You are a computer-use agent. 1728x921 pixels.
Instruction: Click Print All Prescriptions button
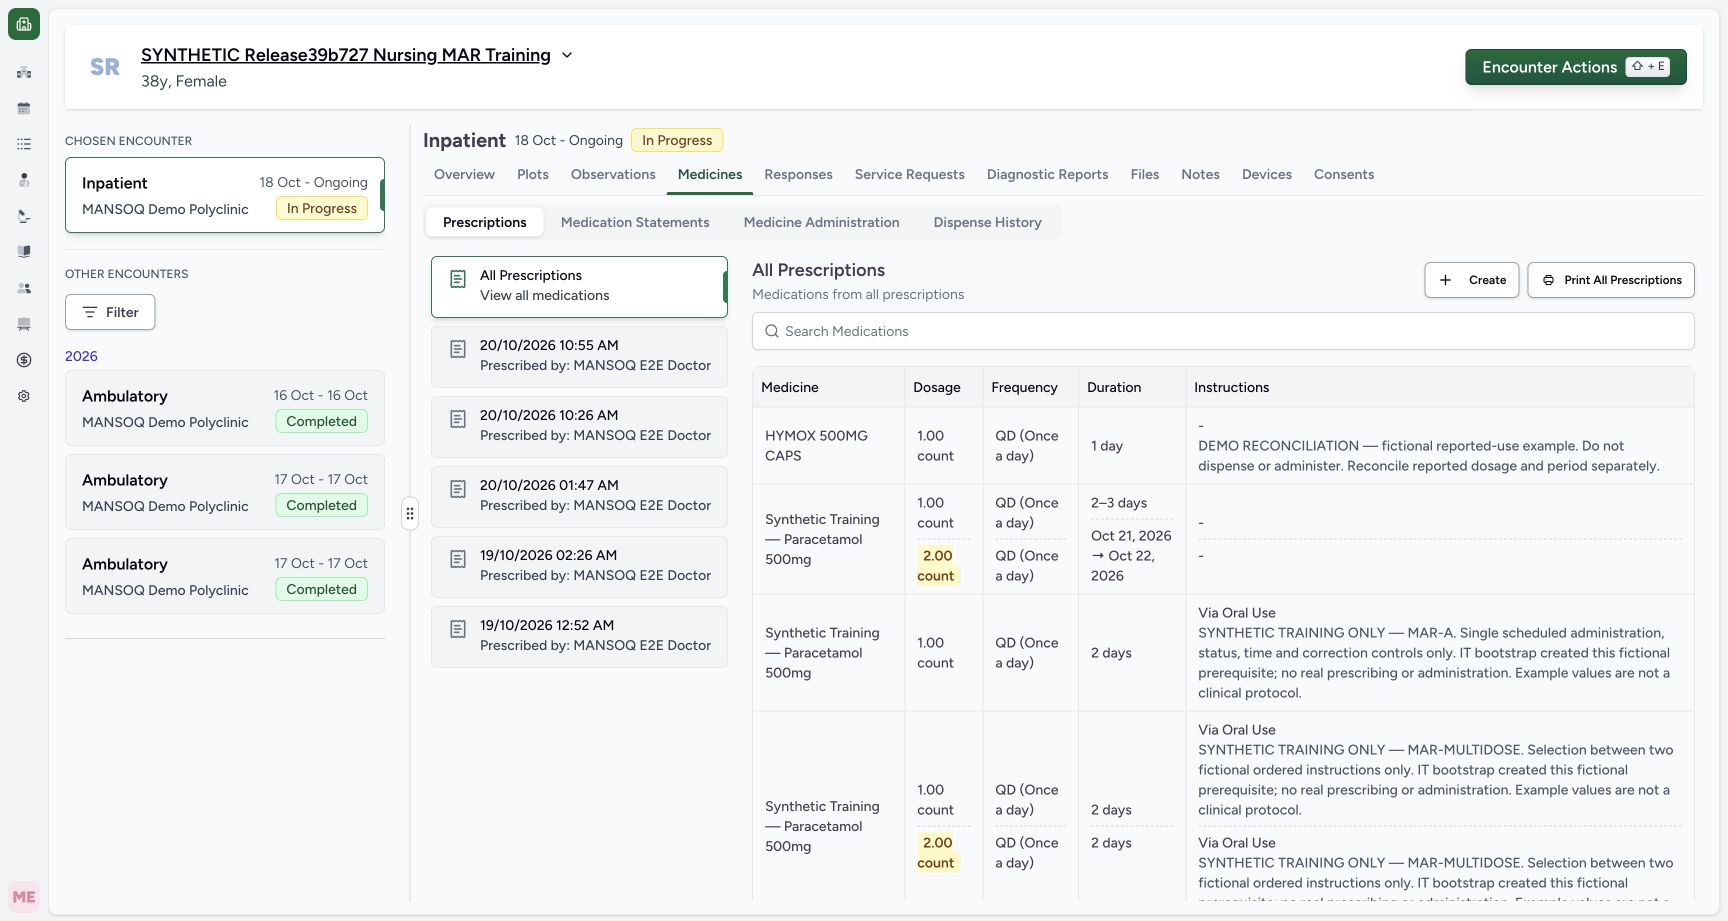click(x=1611, y=280)
